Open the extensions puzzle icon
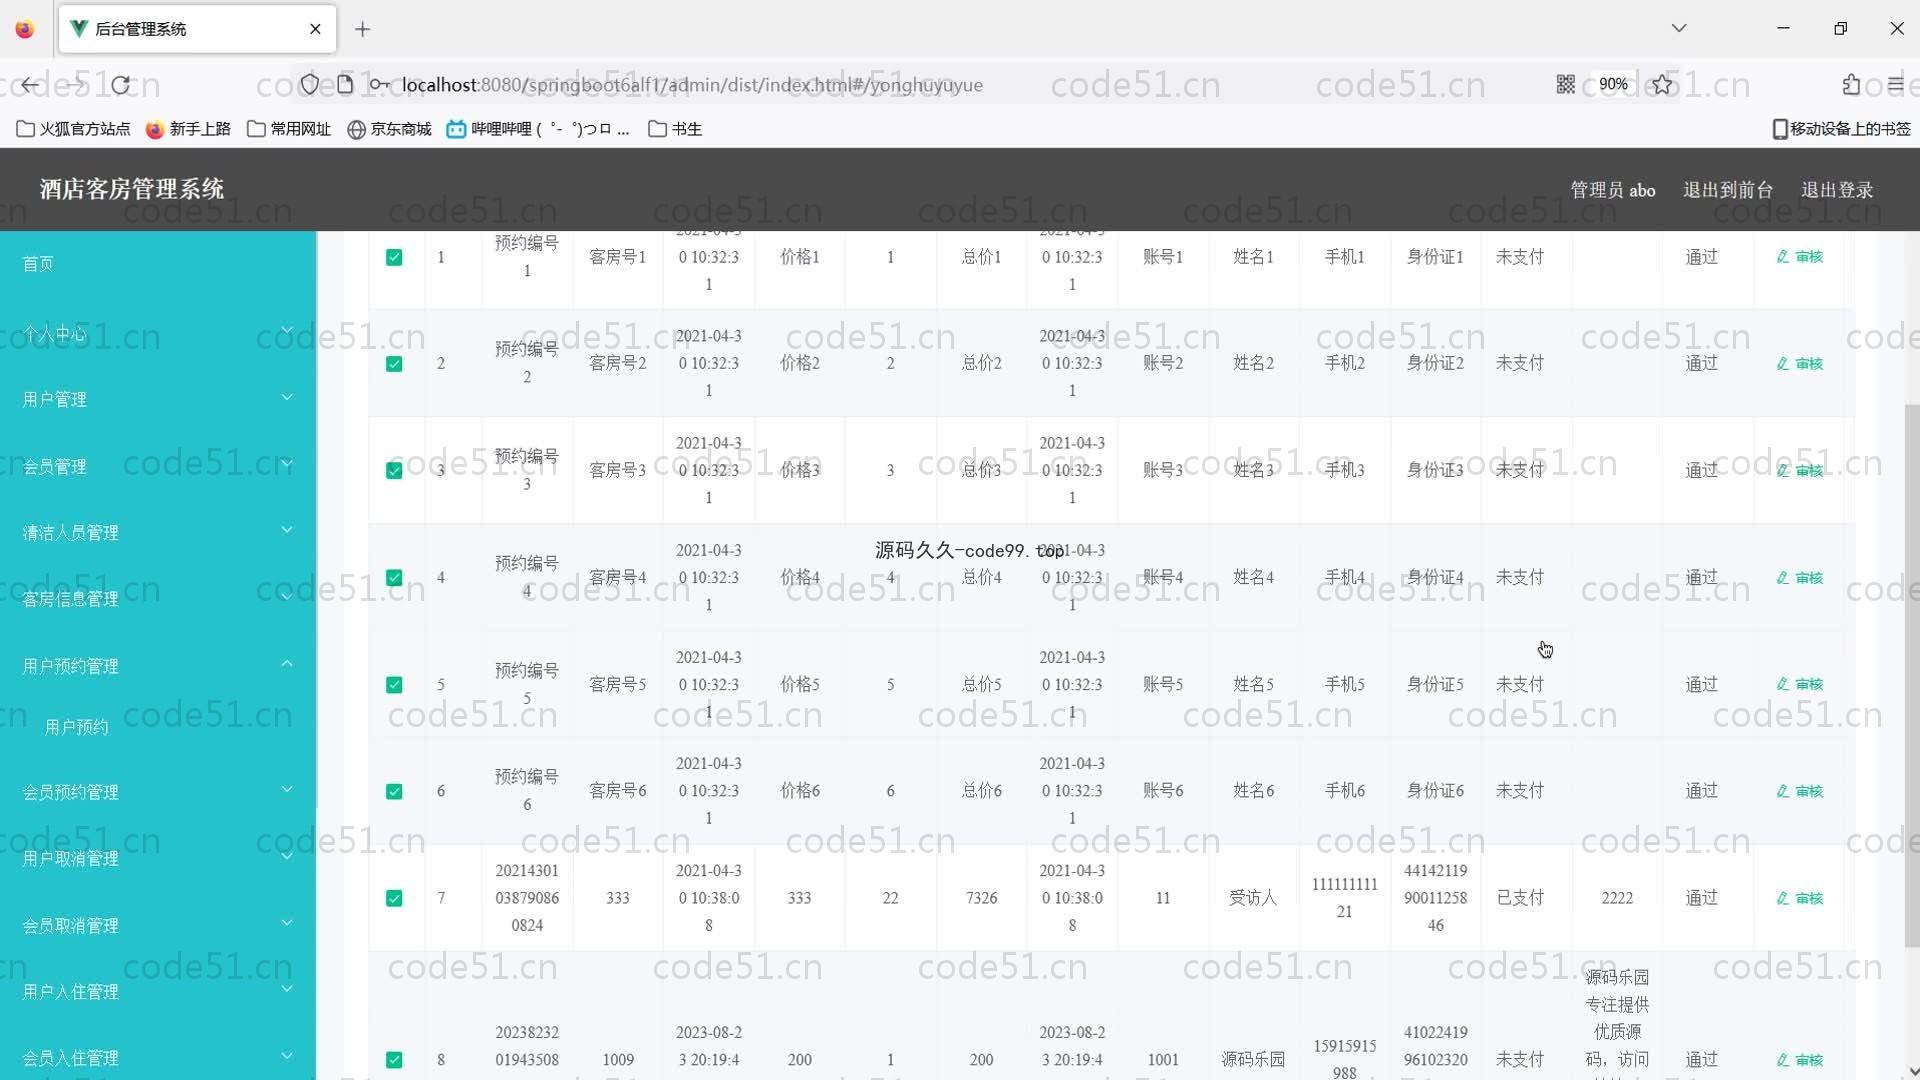1920x1080 pixels. coord(1852,85)
